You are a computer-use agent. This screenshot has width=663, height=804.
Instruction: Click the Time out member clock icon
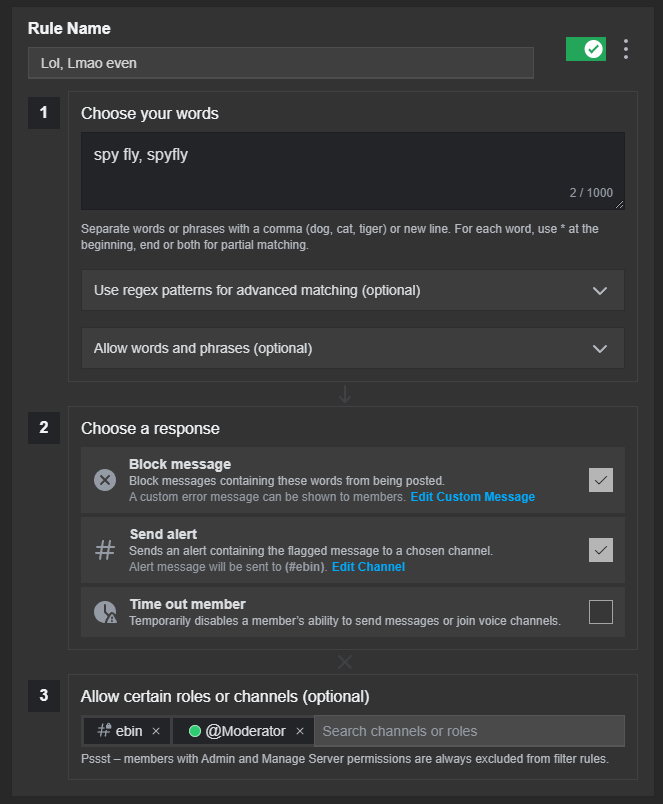[x=105, y=612]
